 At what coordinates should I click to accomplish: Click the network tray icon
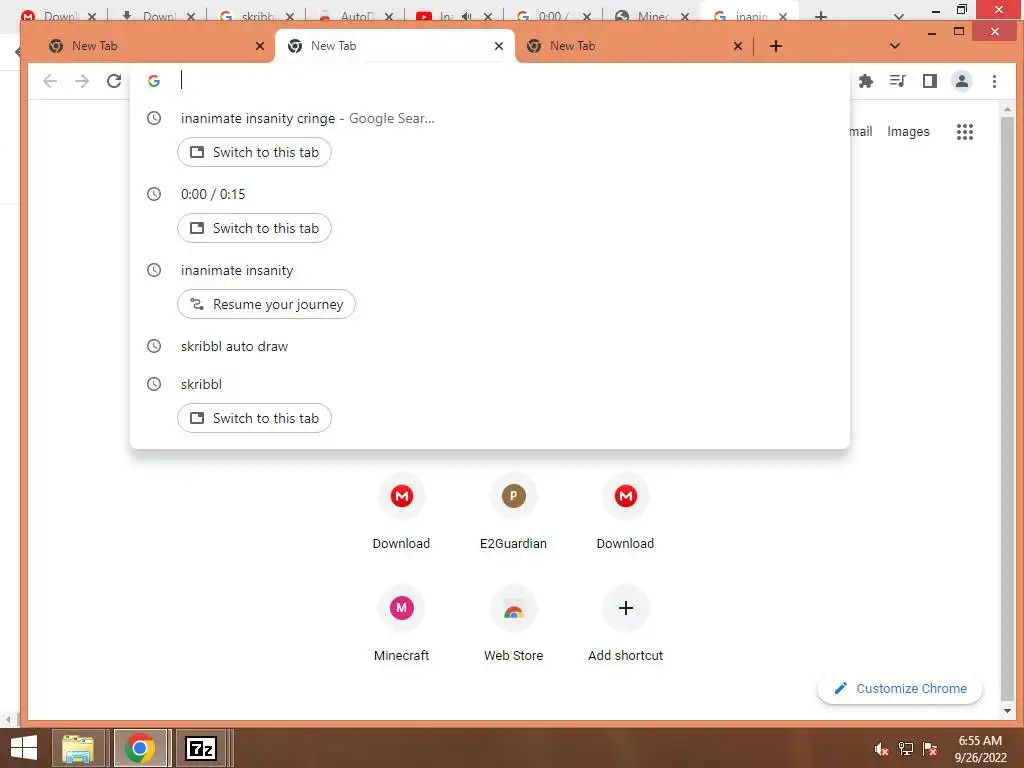906,749
